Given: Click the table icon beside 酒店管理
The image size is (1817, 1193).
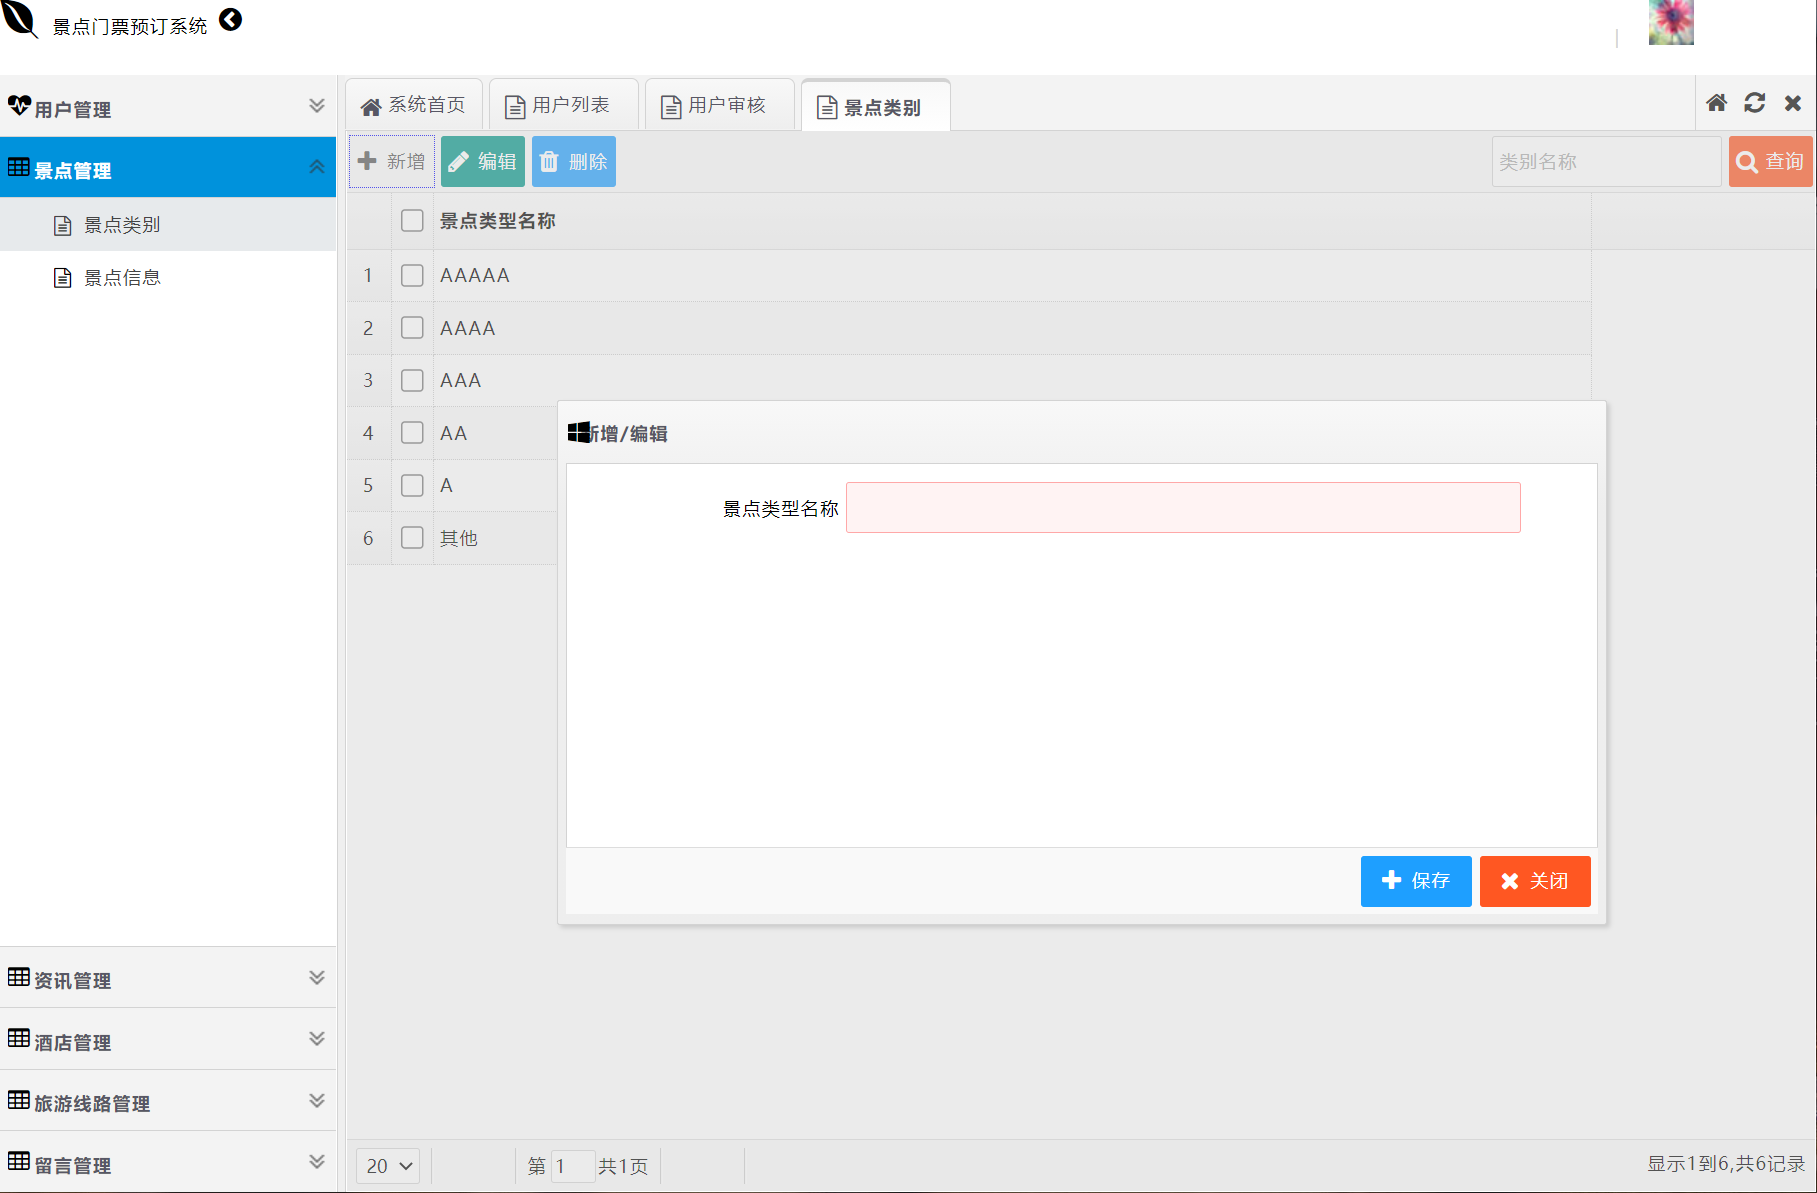Looking at the screenshot, I should (19, 1038).
